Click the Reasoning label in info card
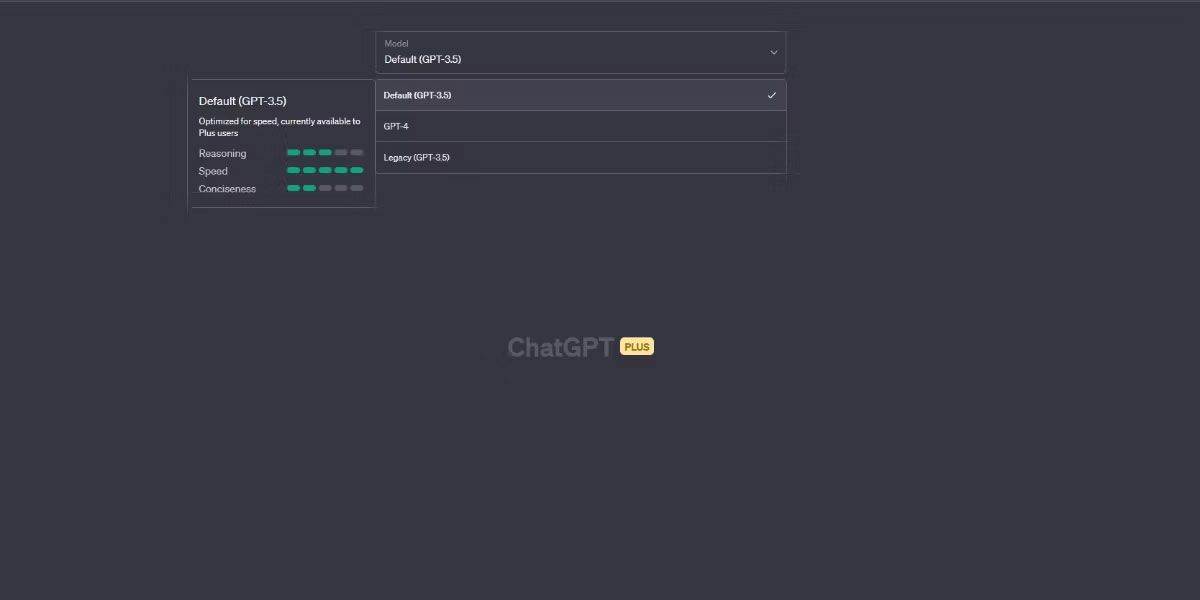1200x600 pixels. pos(222,154)
